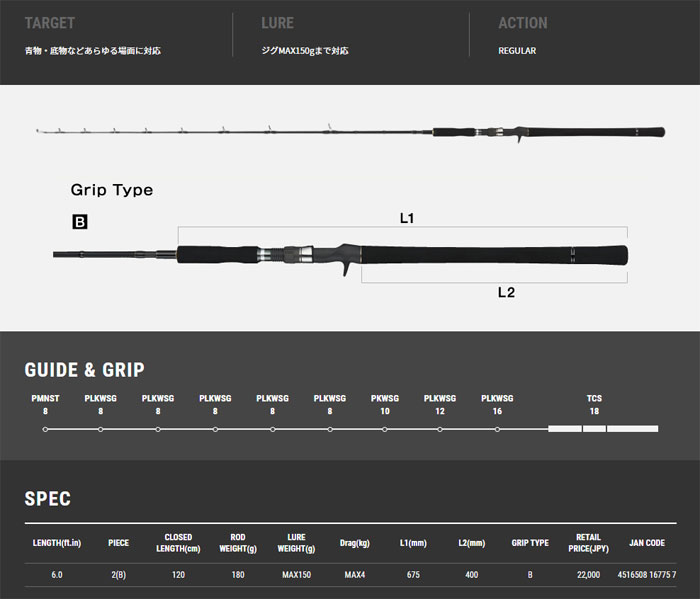Image resolution: width=700 pixels, height=599 pixels.
Task: Click the TARGET section heading
Action: point(49,23)
